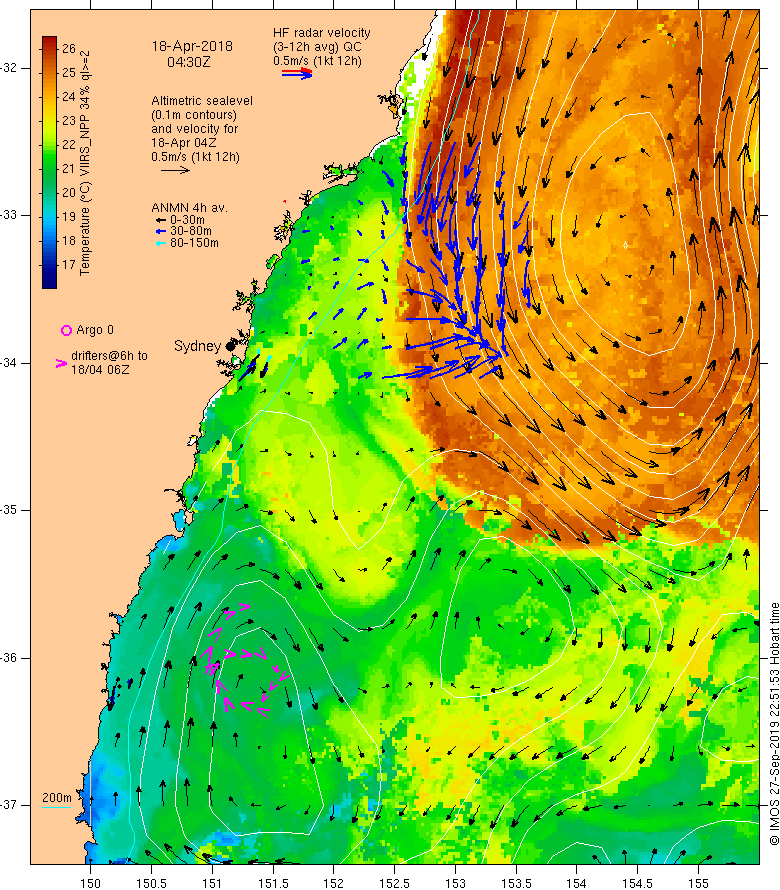Click the 155 longitude axis label
The image size is (780, 890).
[x=698, y=883]
